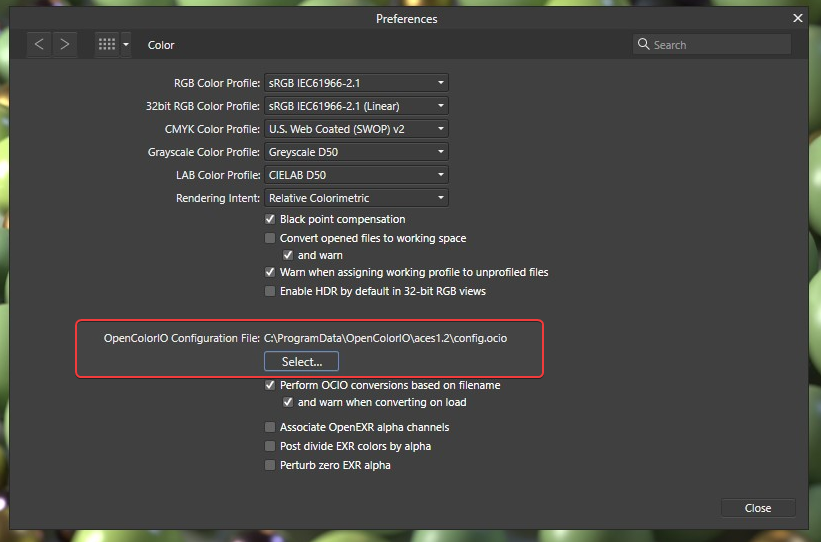Viewport: 821px width, 542px height.
Task: Click the 'LAB Color Profile:' label
Action: tap(218, 175)
